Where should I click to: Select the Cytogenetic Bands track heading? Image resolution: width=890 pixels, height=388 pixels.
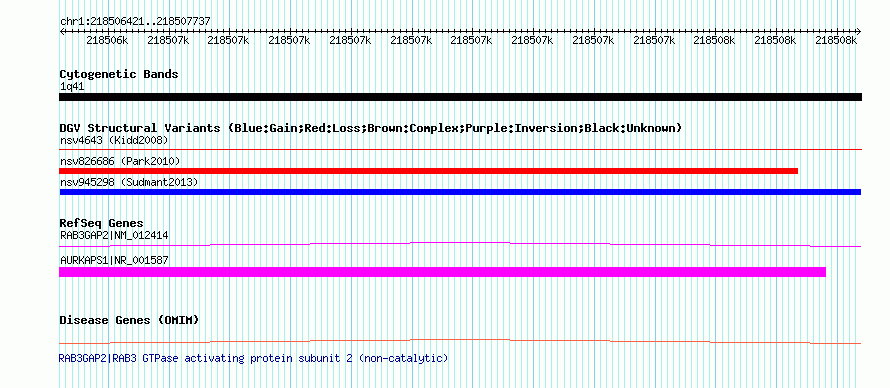coord(119,74)
